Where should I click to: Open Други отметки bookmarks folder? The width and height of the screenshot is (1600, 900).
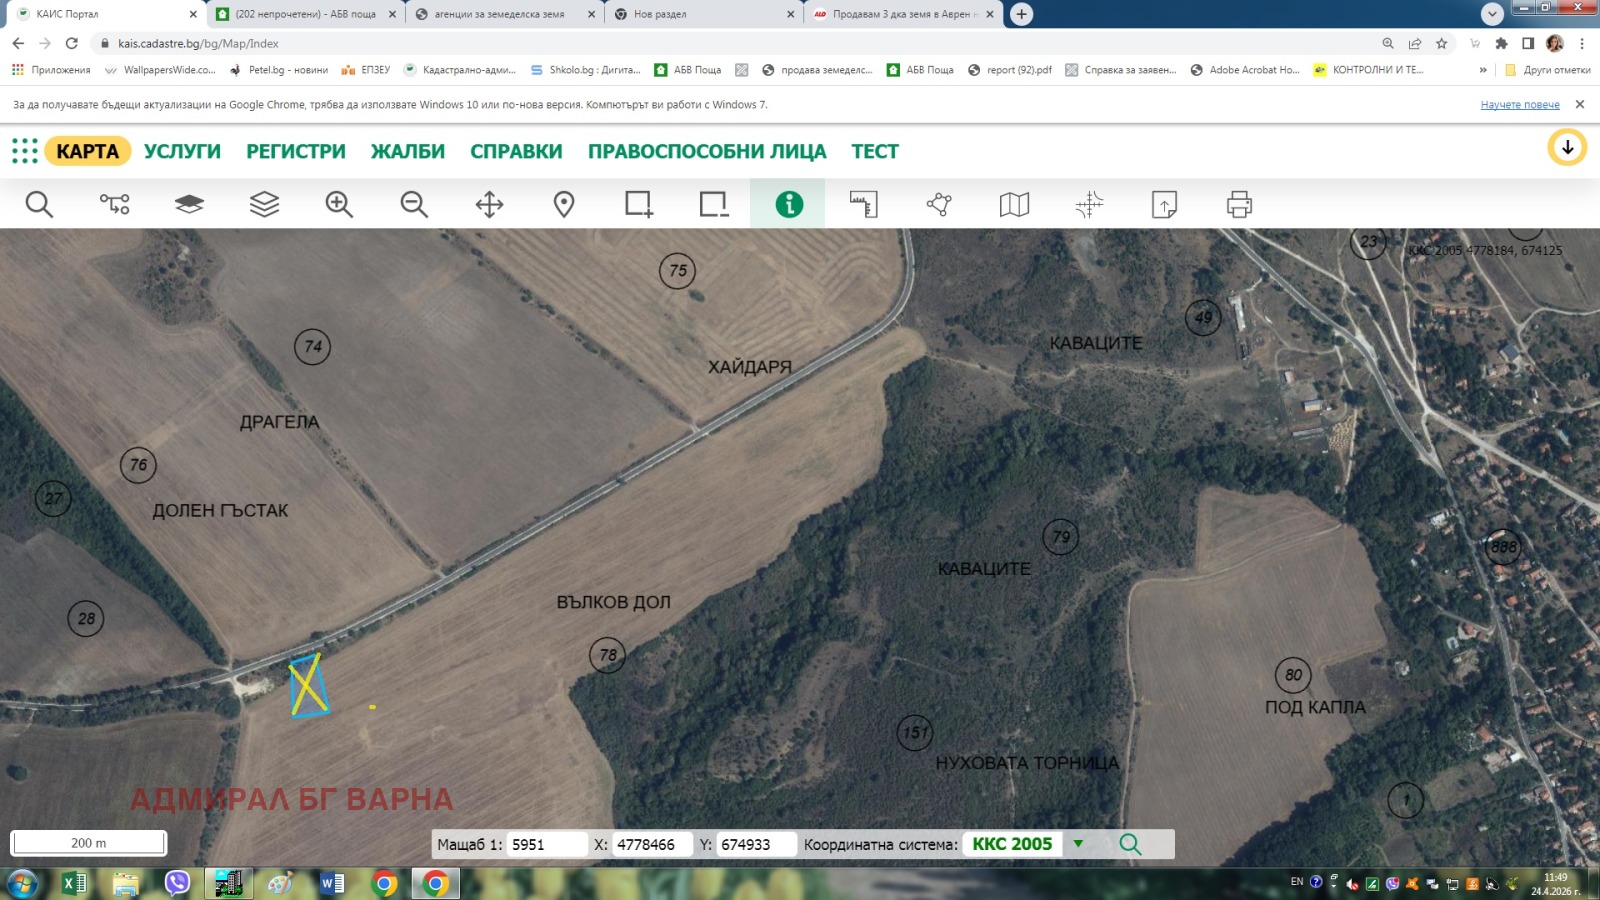click(x=1547, y=70)
